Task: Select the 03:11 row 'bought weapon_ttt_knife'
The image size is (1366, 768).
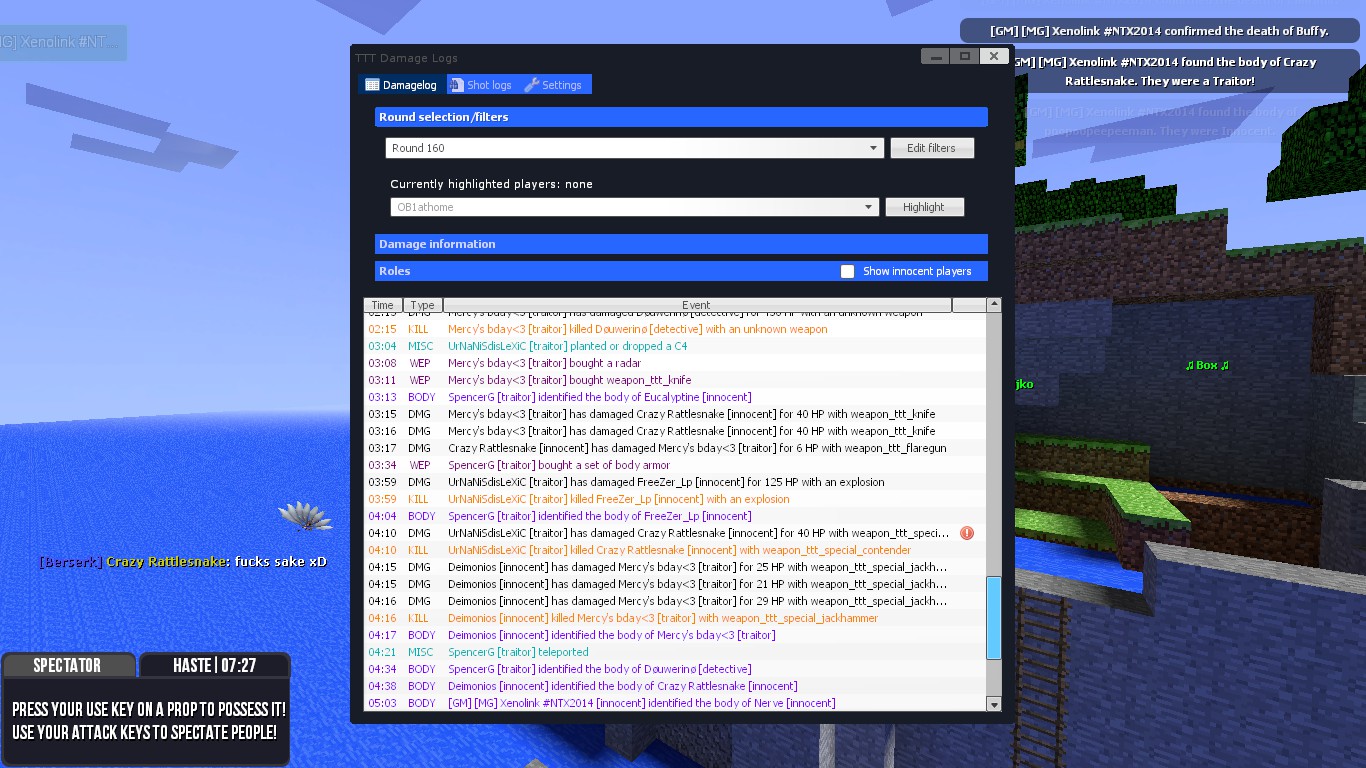Action: click(x=675, y=380)
